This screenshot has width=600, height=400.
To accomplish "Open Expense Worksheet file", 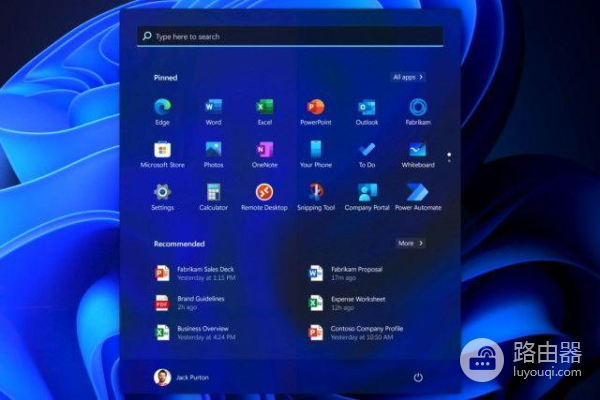I will [347, 303].
